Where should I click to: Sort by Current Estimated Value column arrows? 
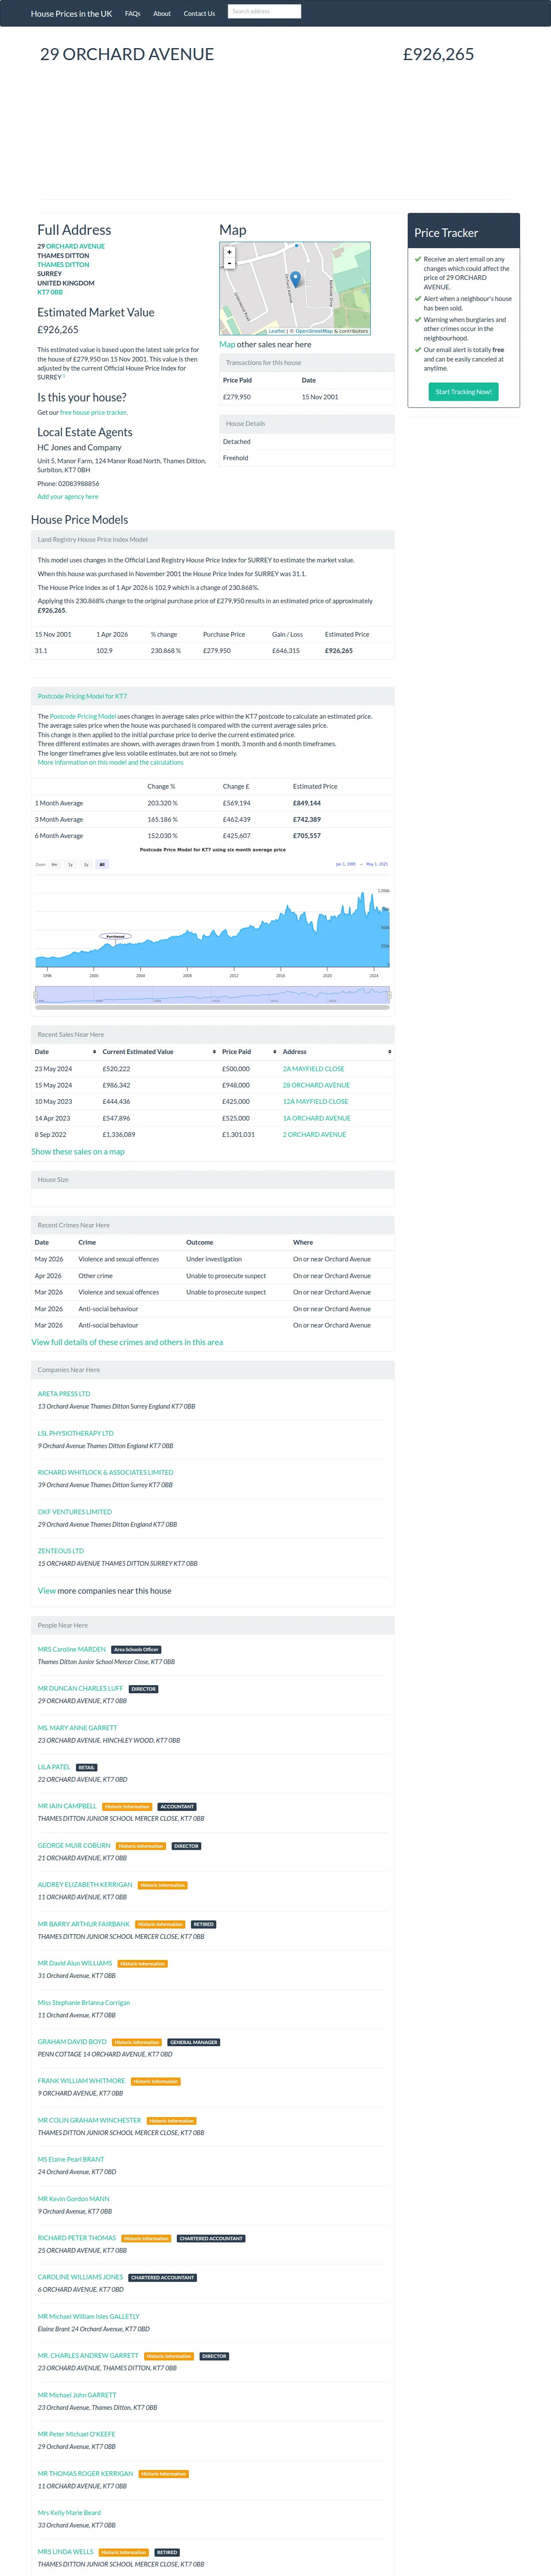(x=214, y=1052)
